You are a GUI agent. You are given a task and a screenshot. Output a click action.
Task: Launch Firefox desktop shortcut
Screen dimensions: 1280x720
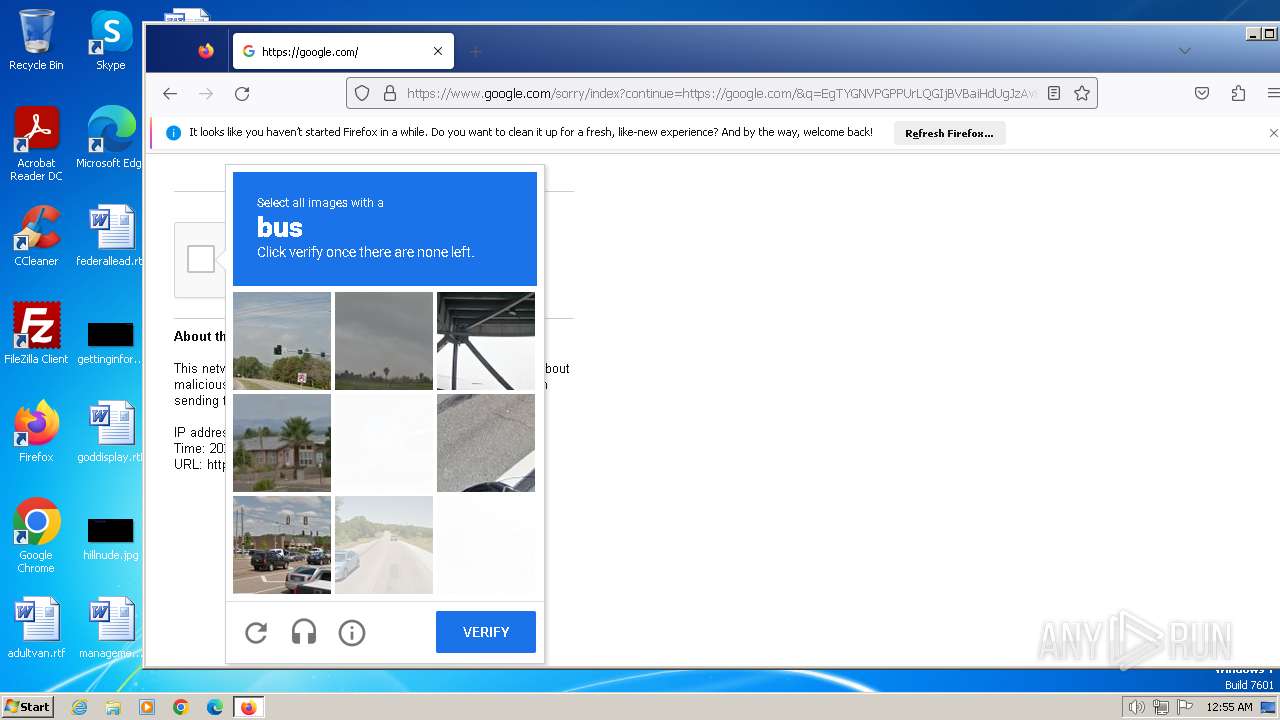pyautogui.click(x=36, y=431)
